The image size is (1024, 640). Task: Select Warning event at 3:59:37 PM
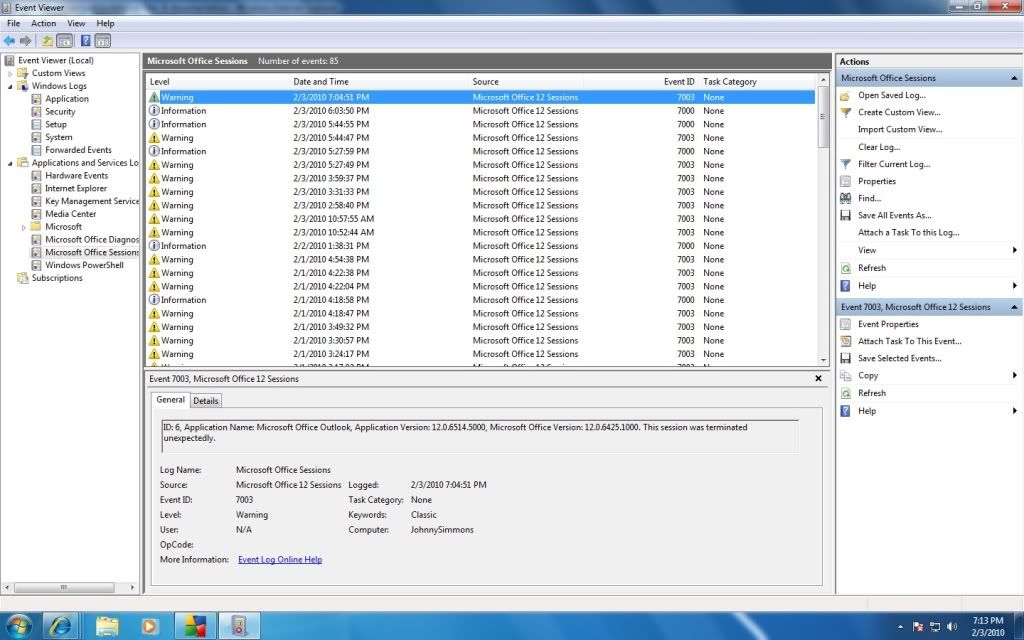[x=481, y=178]
